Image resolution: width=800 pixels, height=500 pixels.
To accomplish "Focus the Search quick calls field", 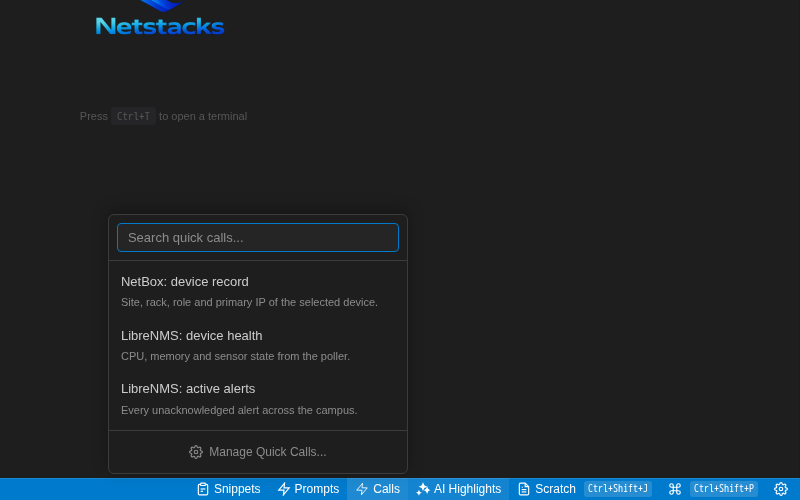I will click(x=258, y=237).
